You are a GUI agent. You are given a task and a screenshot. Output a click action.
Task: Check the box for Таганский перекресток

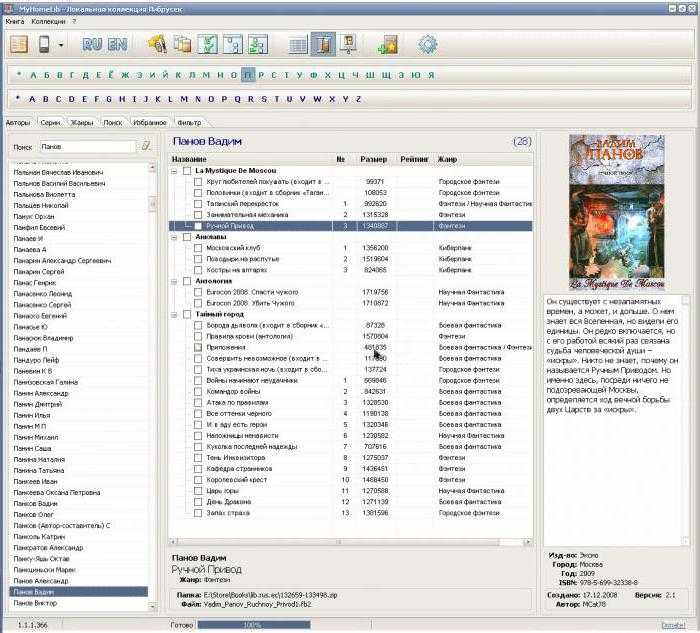[x=198, y=204]
